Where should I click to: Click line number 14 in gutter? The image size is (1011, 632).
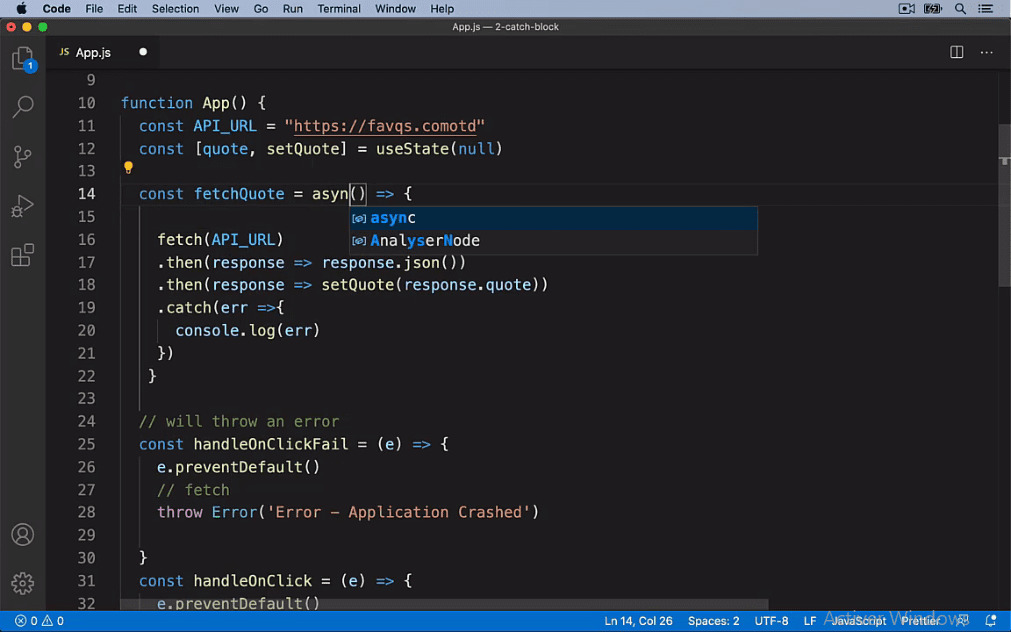pos(86,193)
